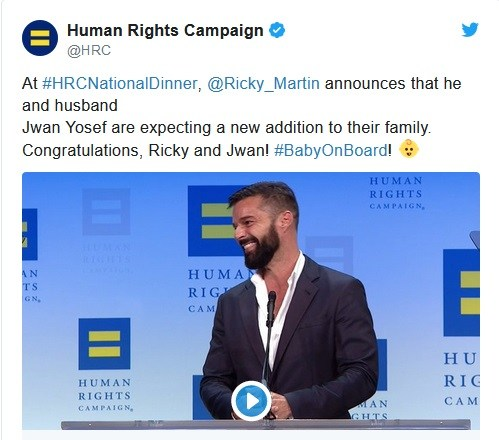This screenshot has width=499, height=440.
Task: Open Twitter via the bird logo
Action: pyautogui.click(x=470, y=30)
